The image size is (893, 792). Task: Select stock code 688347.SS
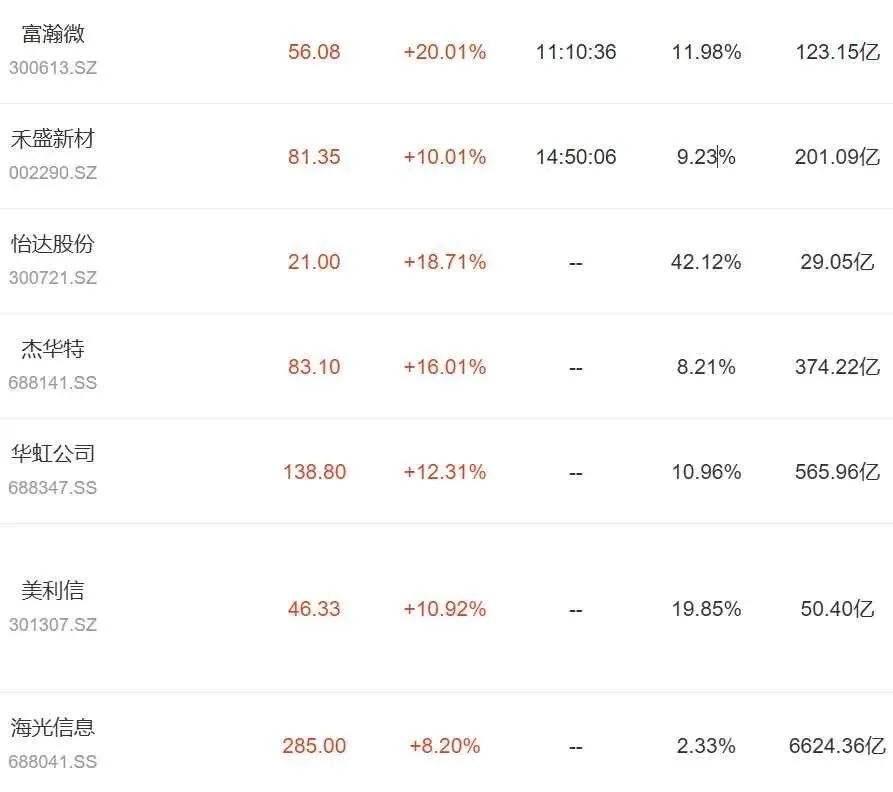(53, 487)
